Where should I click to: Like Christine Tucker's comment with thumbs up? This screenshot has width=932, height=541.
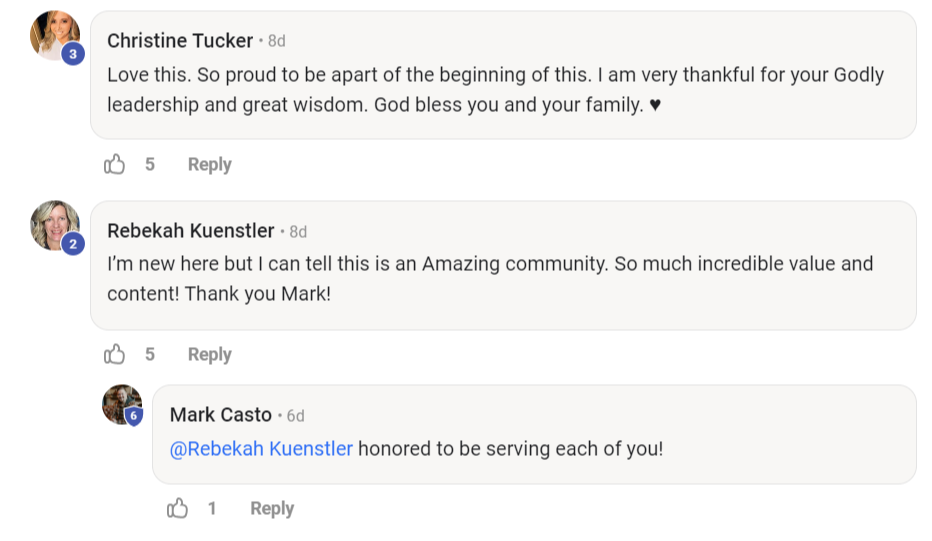tap(115, 164)
